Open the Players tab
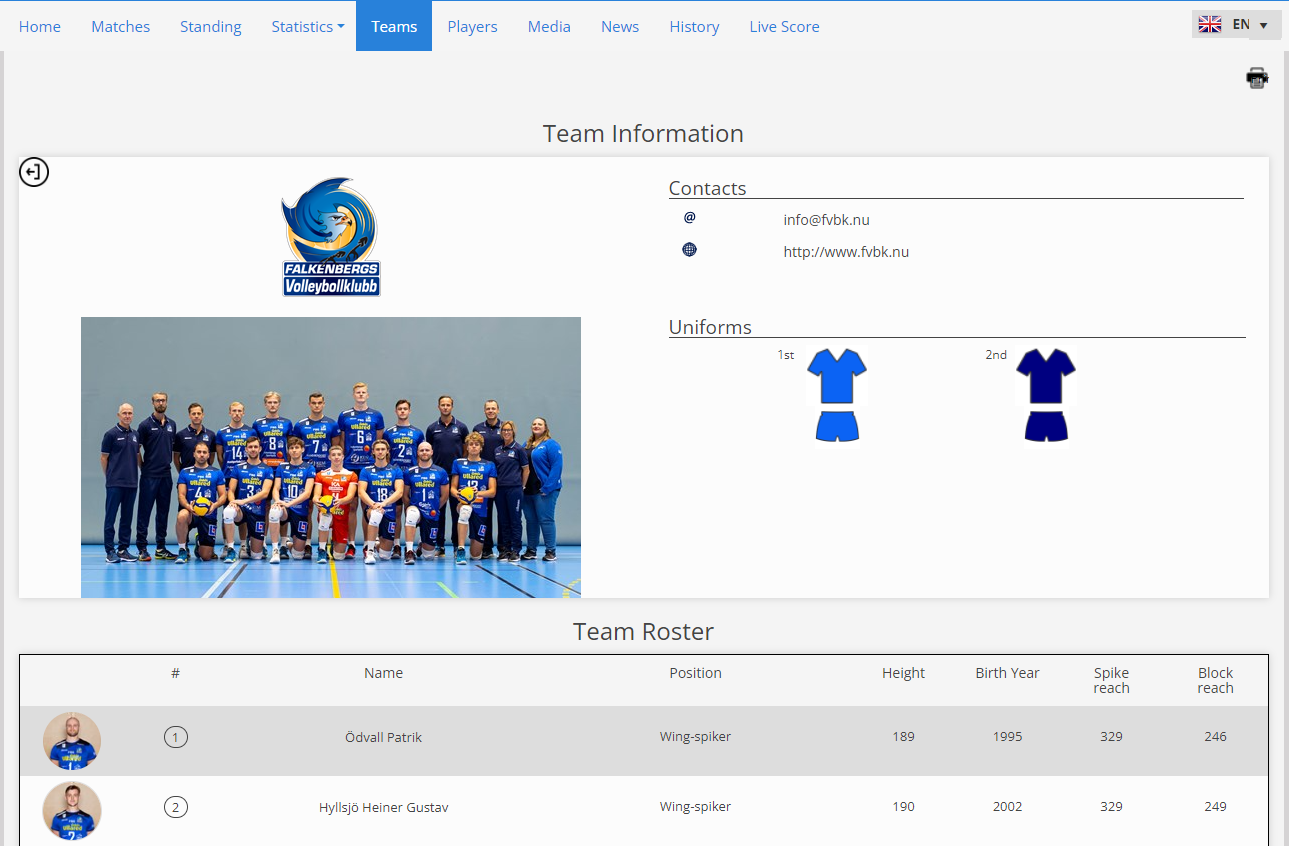The image size is (1289, 846). coord(472,27)
